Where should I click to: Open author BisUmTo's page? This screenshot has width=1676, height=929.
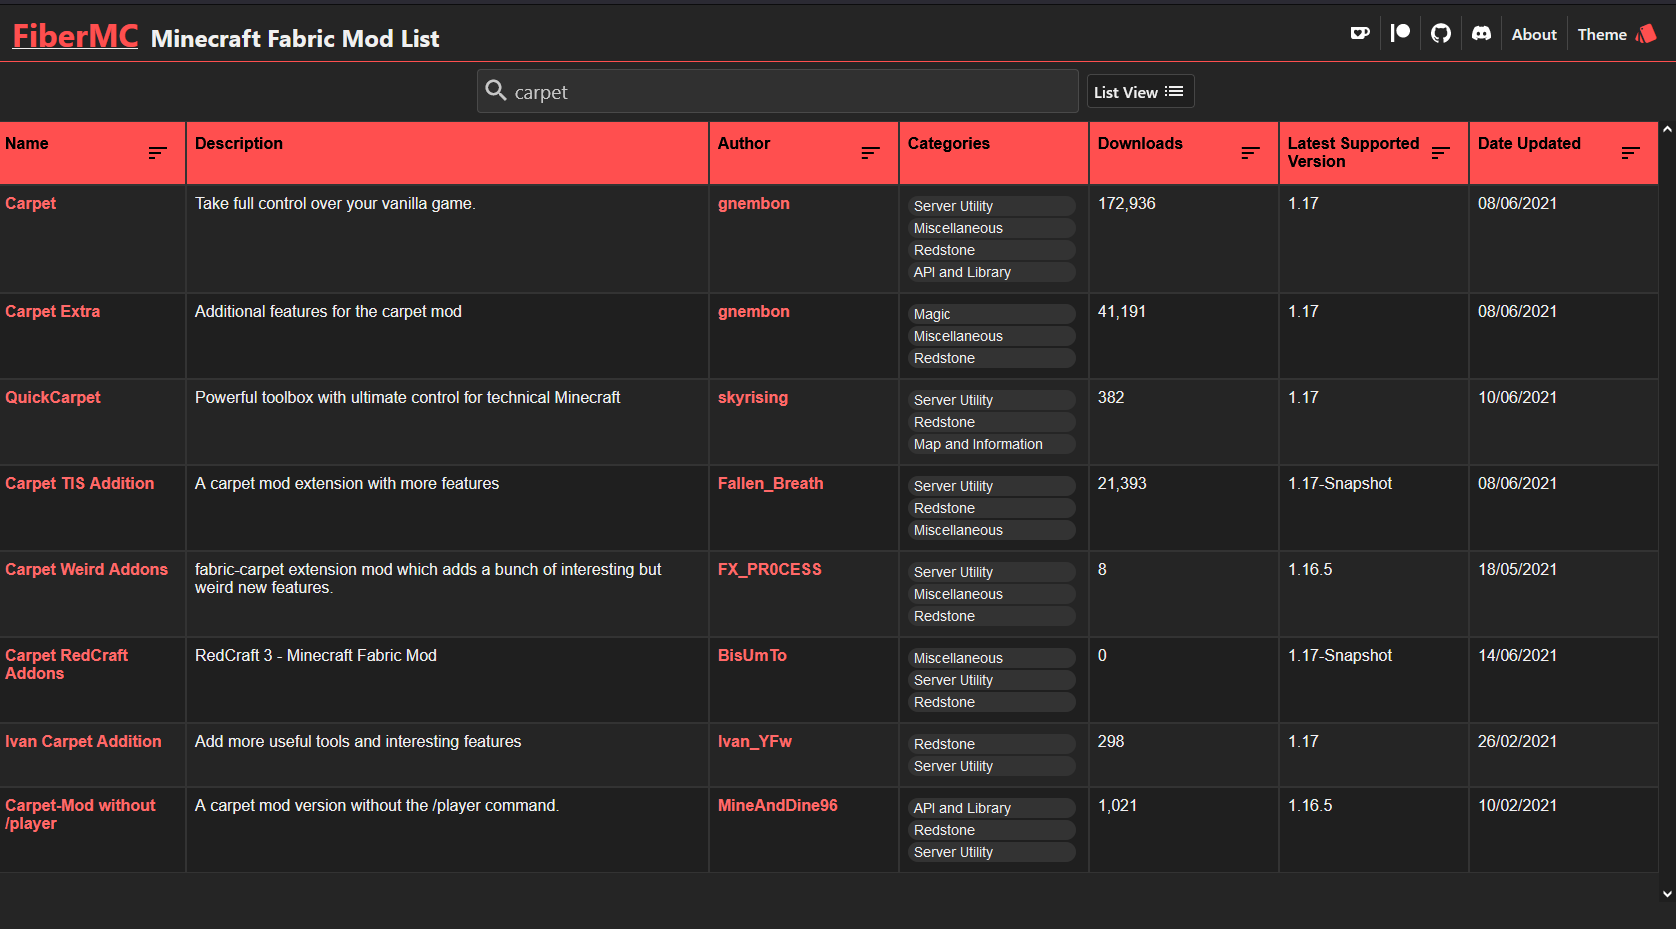click(x=752, y=655)
